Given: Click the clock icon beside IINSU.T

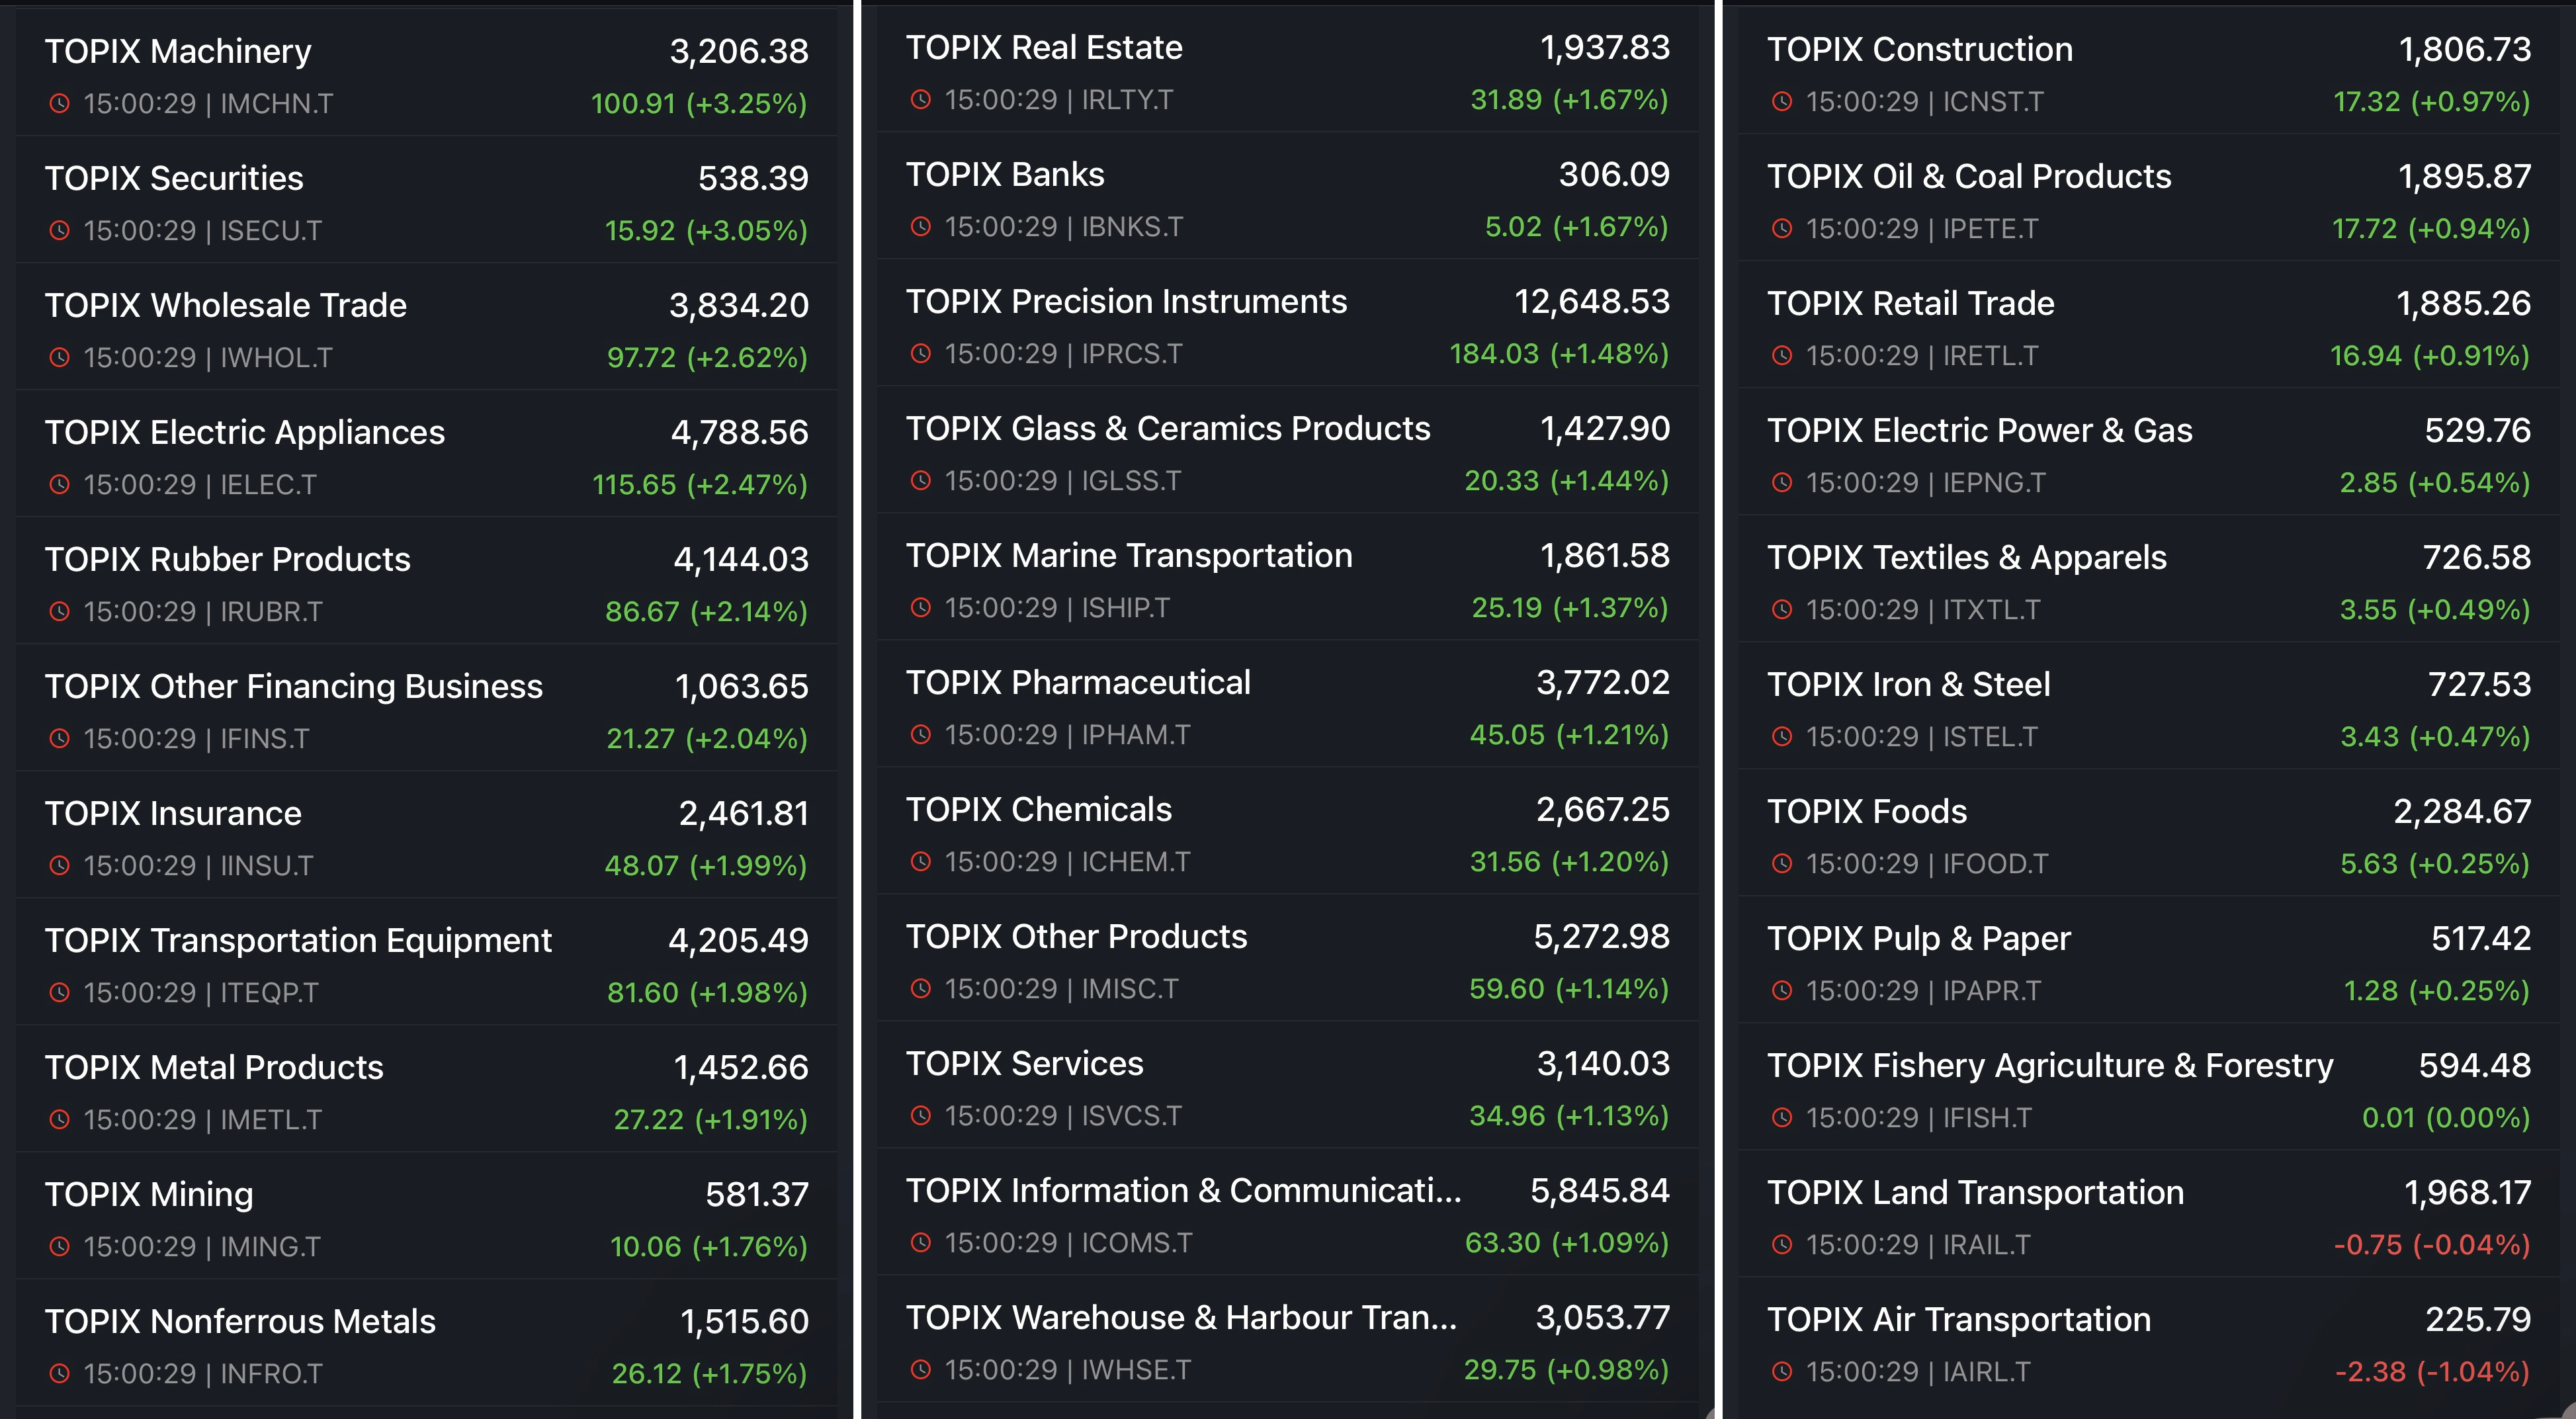Looking at the screenshot, I should (60, 865).
